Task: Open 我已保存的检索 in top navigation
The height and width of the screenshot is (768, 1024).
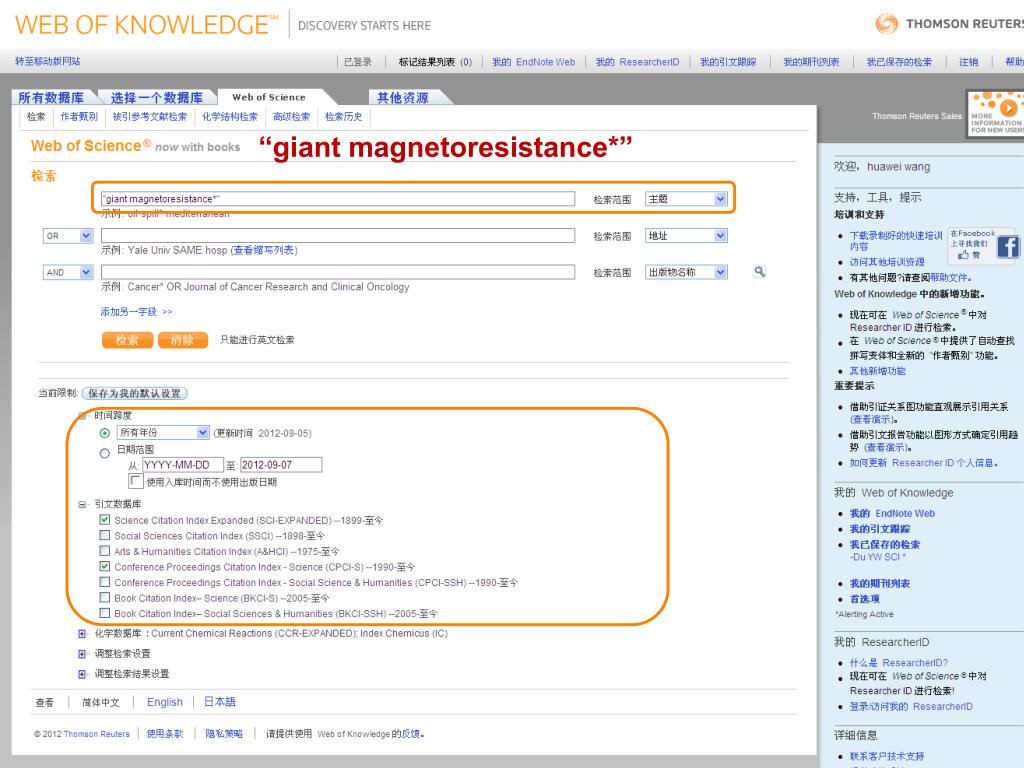Action: 899,62
